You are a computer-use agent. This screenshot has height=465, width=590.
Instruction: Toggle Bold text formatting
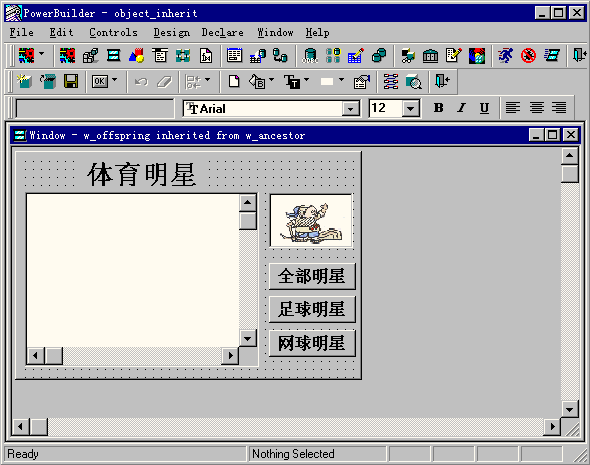(x=438, y=108)
